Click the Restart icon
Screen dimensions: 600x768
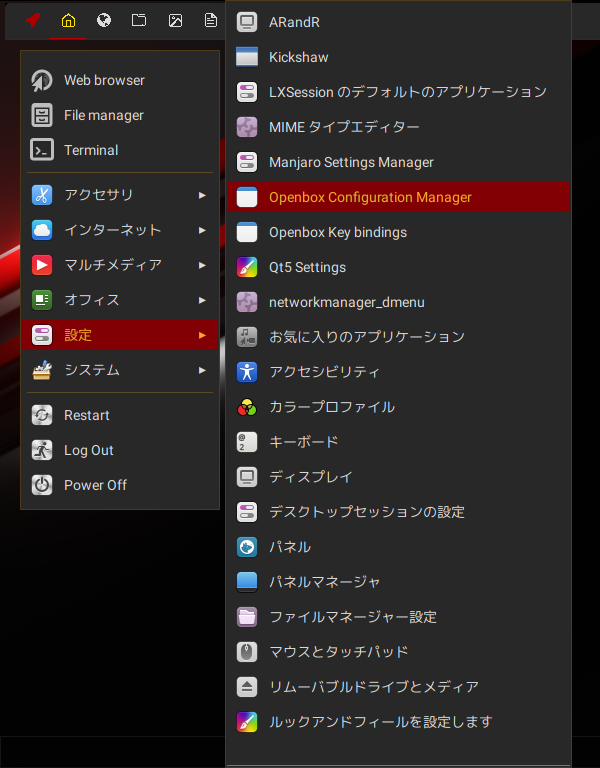pyautogui.click(x=42, y=415)
